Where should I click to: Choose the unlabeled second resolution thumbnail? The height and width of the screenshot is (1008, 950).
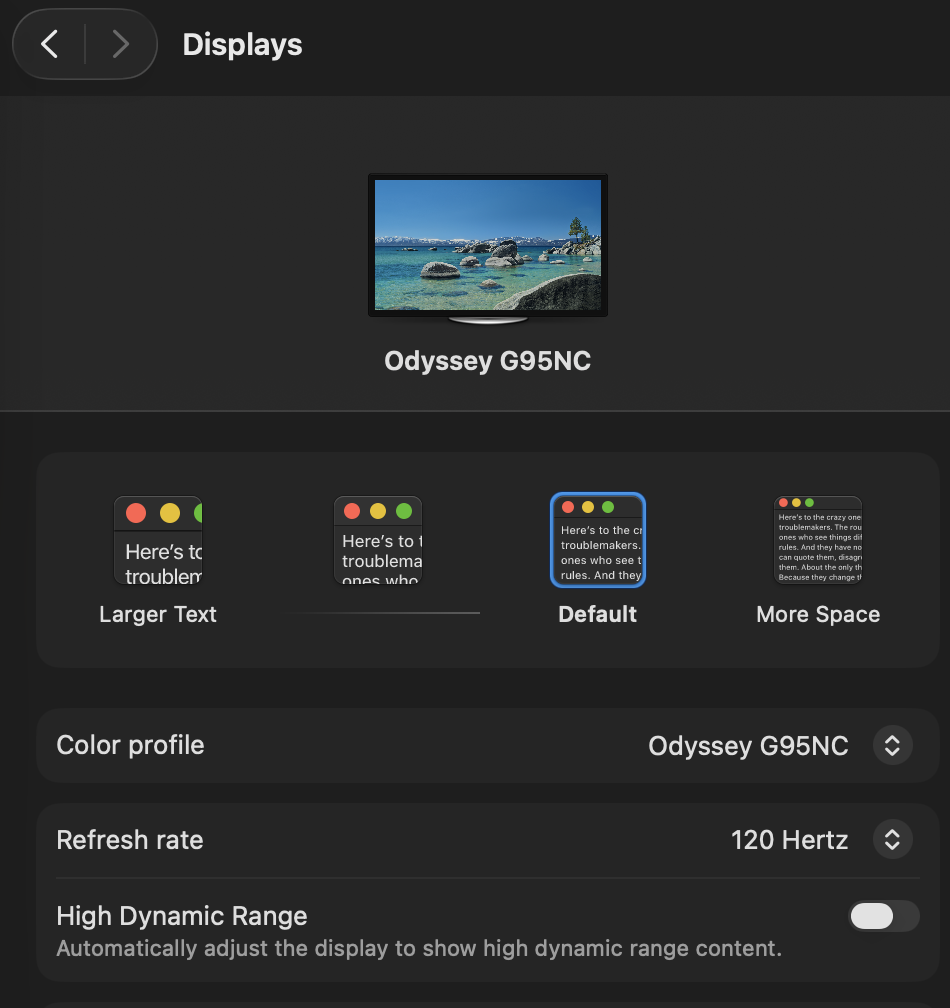click(x=378, y=540)
